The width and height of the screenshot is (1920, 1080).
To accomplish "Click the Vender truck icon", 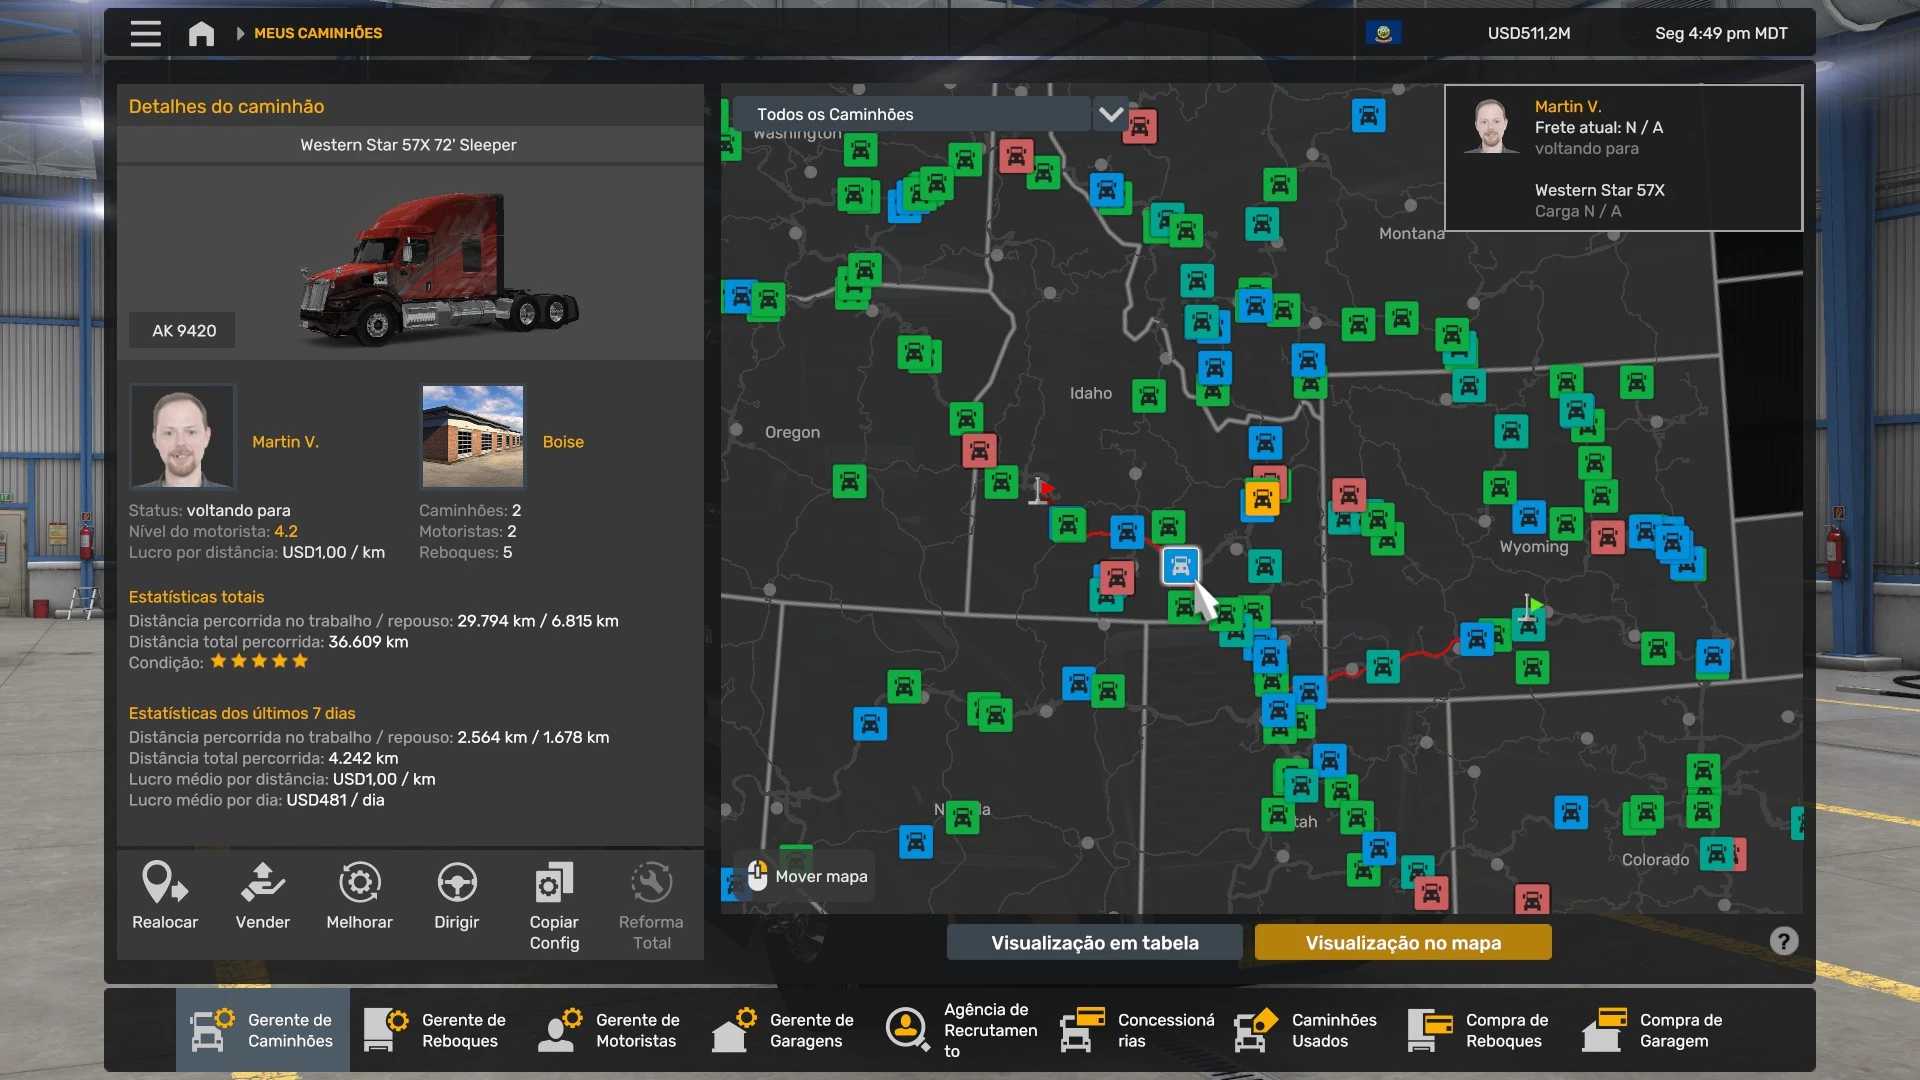I will pyautogui.click(x=262, y=884).
